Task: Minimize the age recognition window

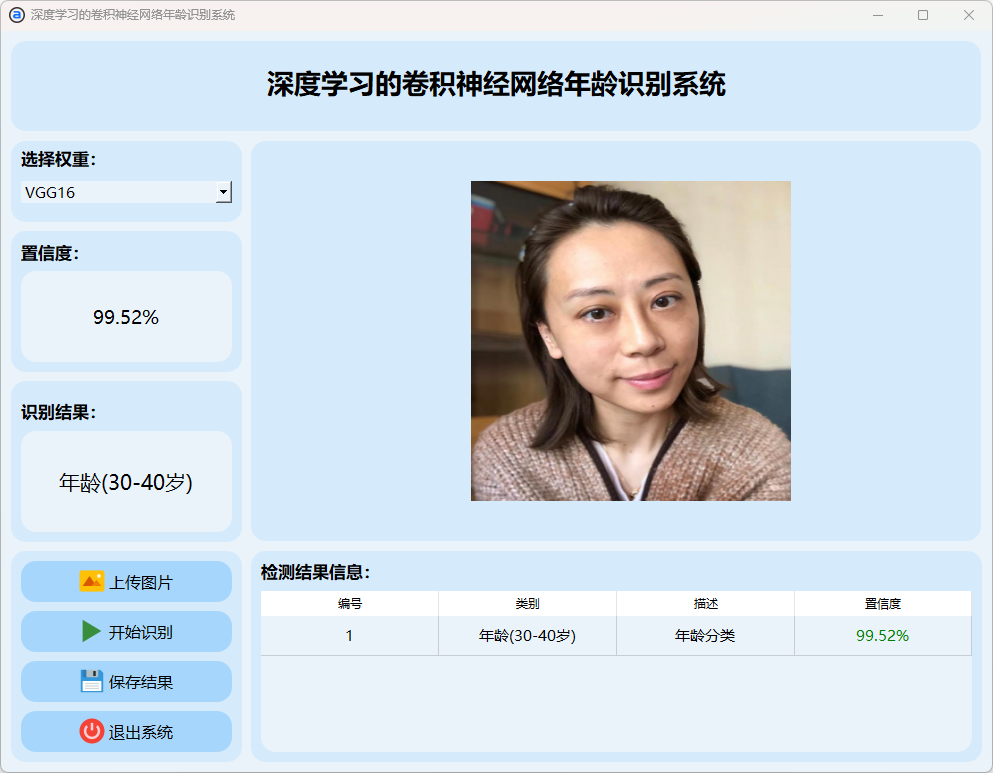Action: 877,15
